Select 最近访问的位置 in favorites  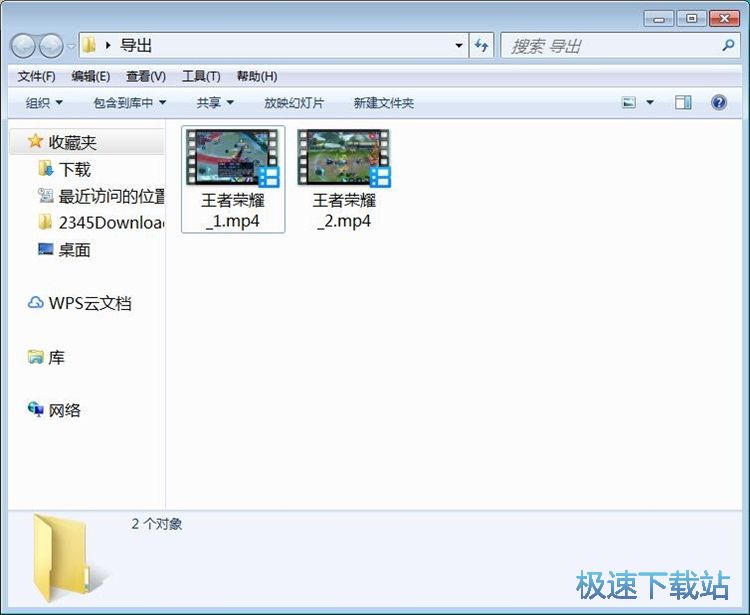pyautogui.click(x=111, y=196)
